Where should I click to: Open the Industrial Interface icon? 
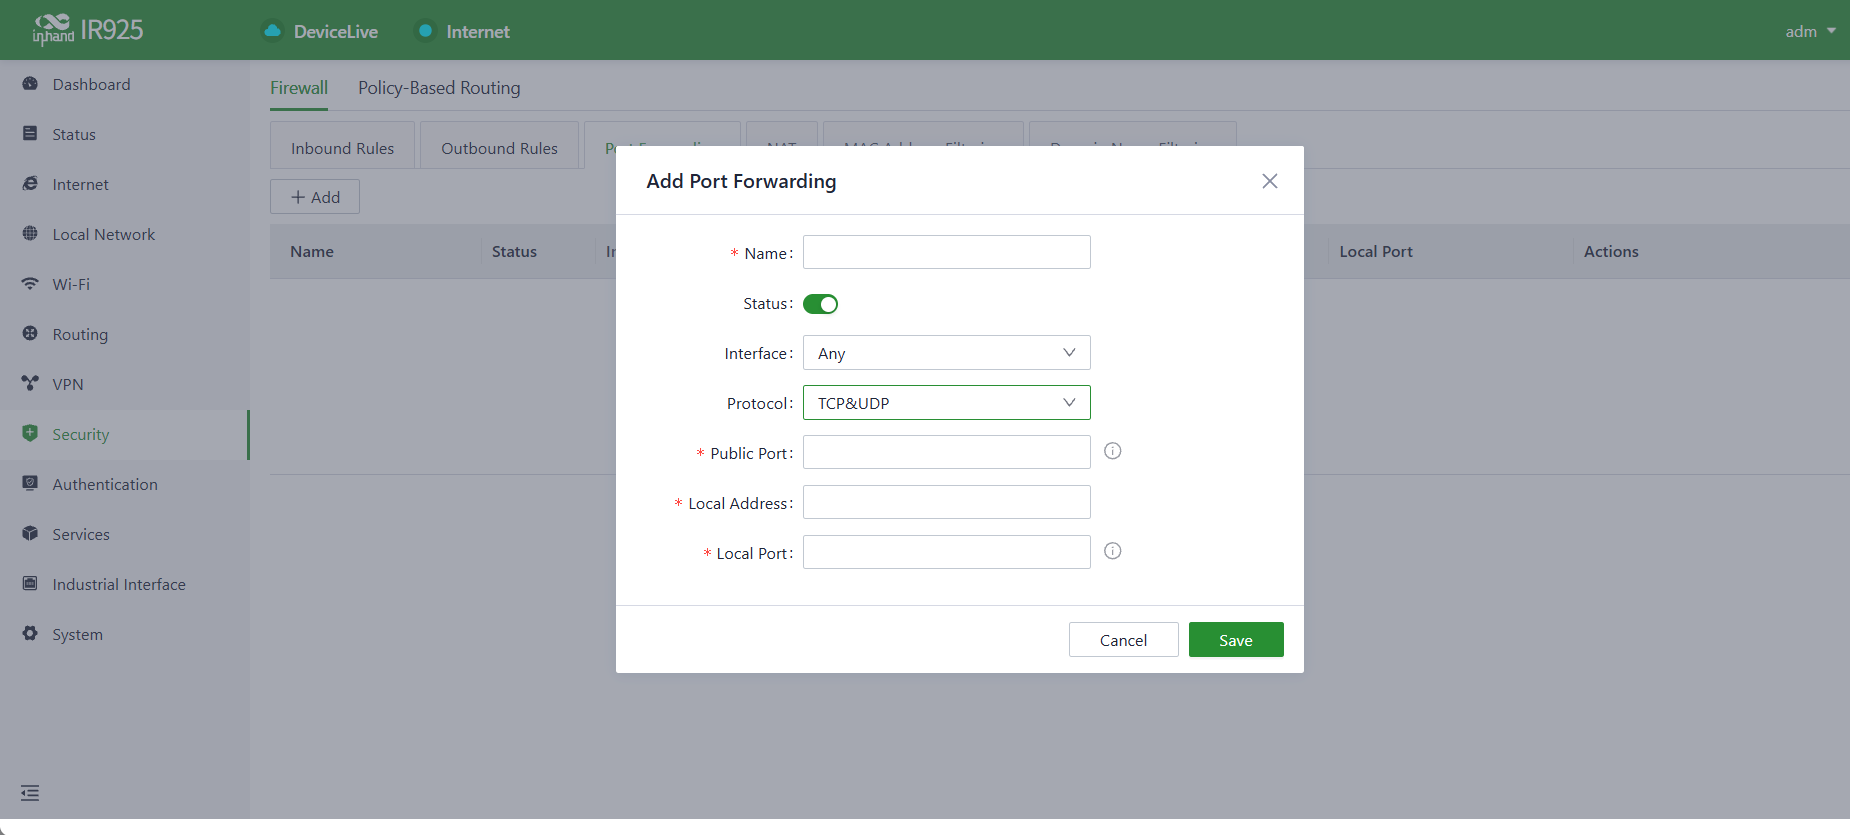(x=30, y=584)
